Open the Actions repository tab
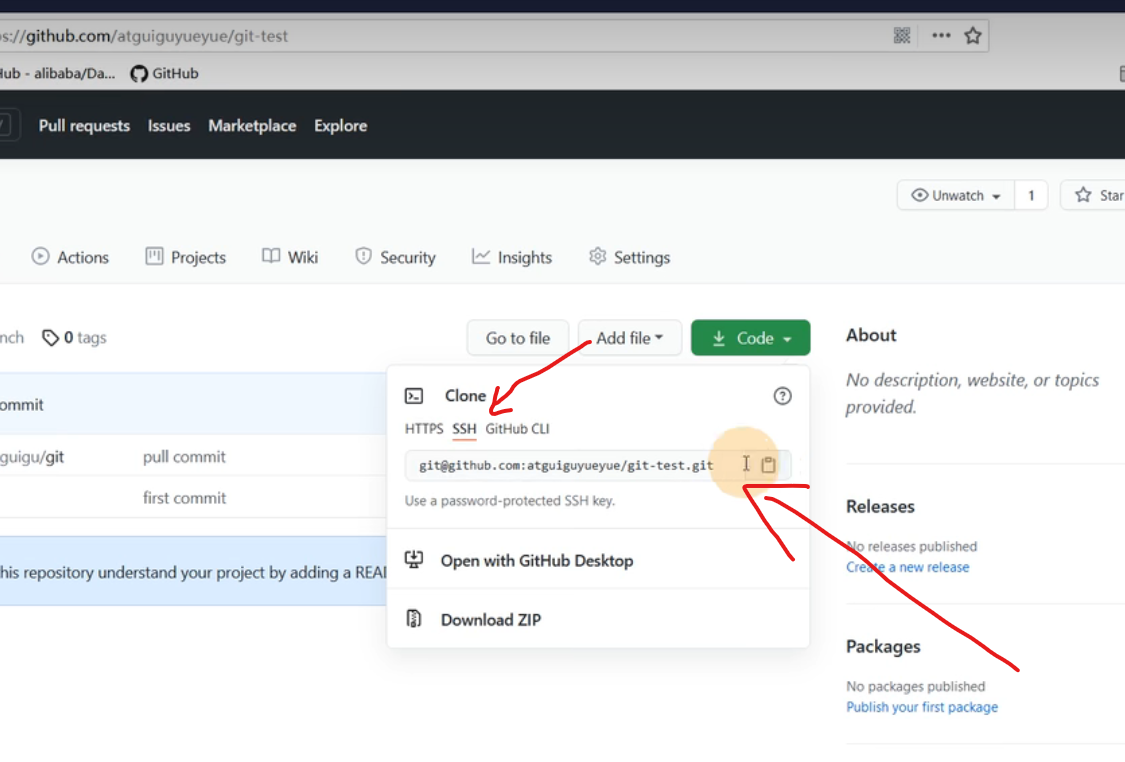This screenshot has height=762, width=1125. pyautogui.click(x=70, y=257)
